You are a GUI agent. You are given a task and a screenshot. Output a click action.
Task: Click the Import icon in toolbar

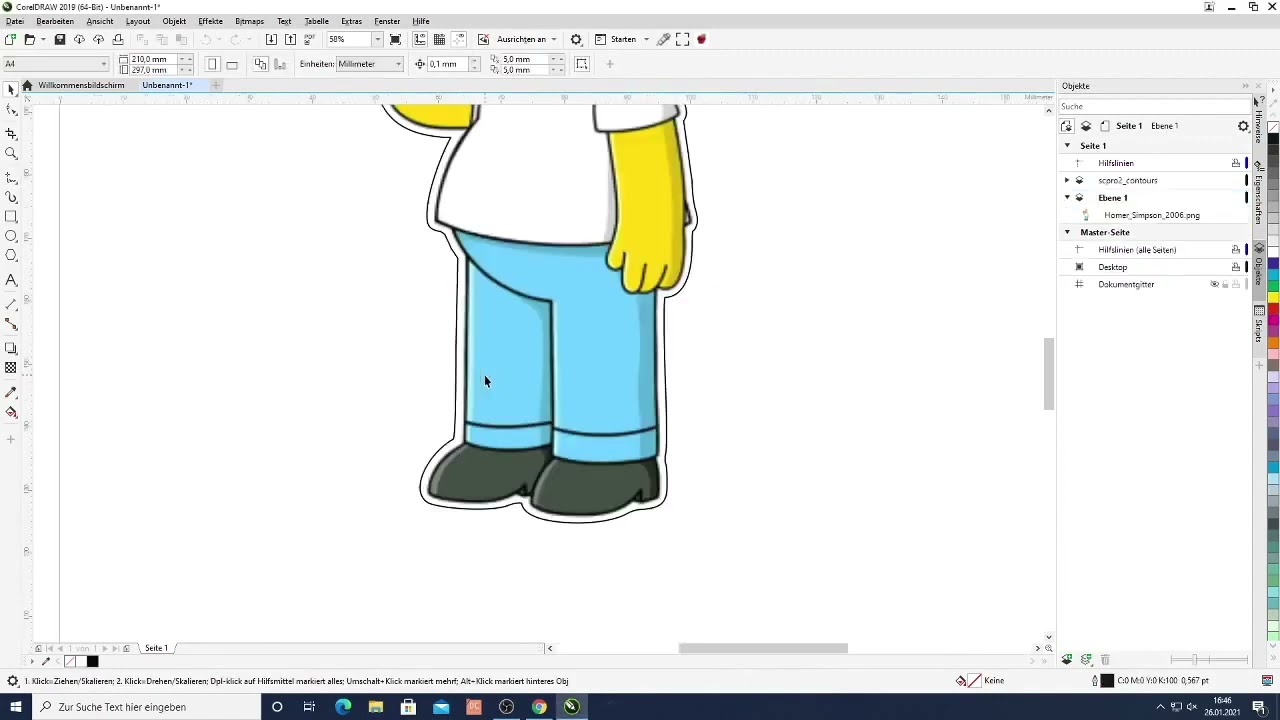point(271,39)
